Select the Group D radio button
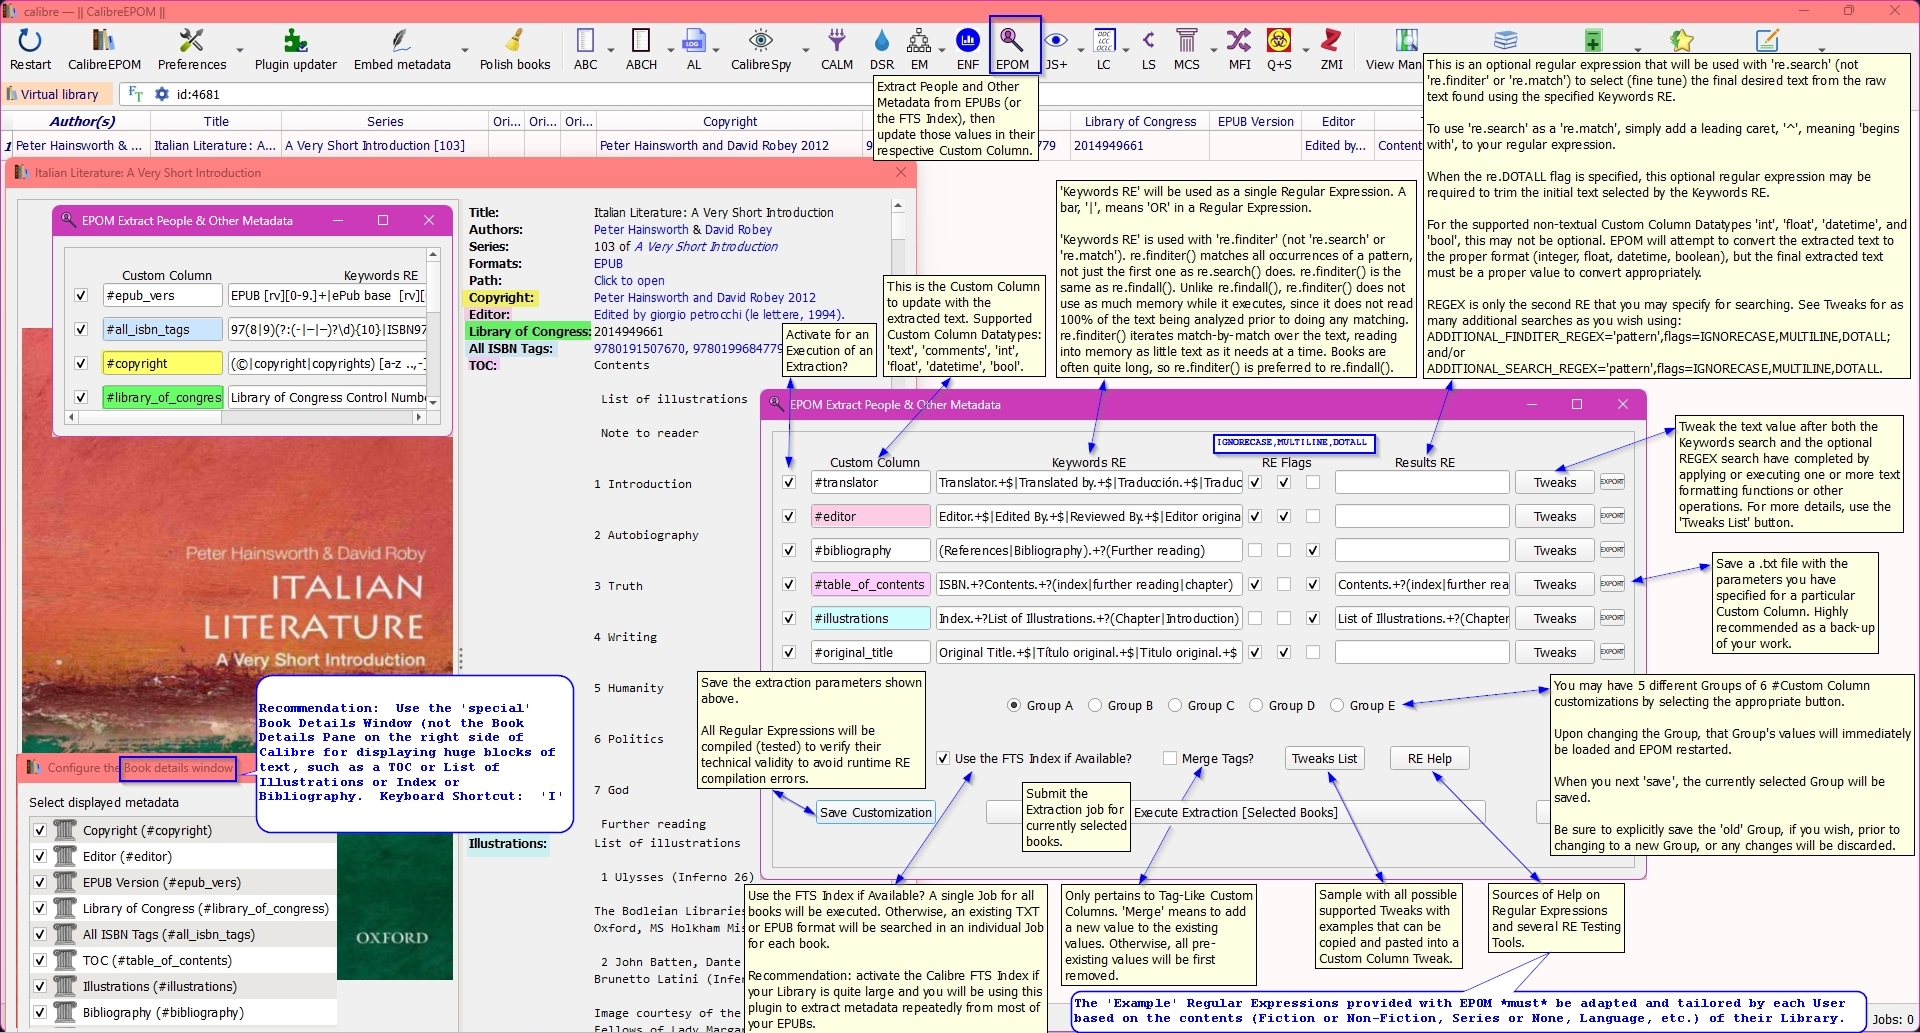Screen dimensions: 1920x1033 1256,705
